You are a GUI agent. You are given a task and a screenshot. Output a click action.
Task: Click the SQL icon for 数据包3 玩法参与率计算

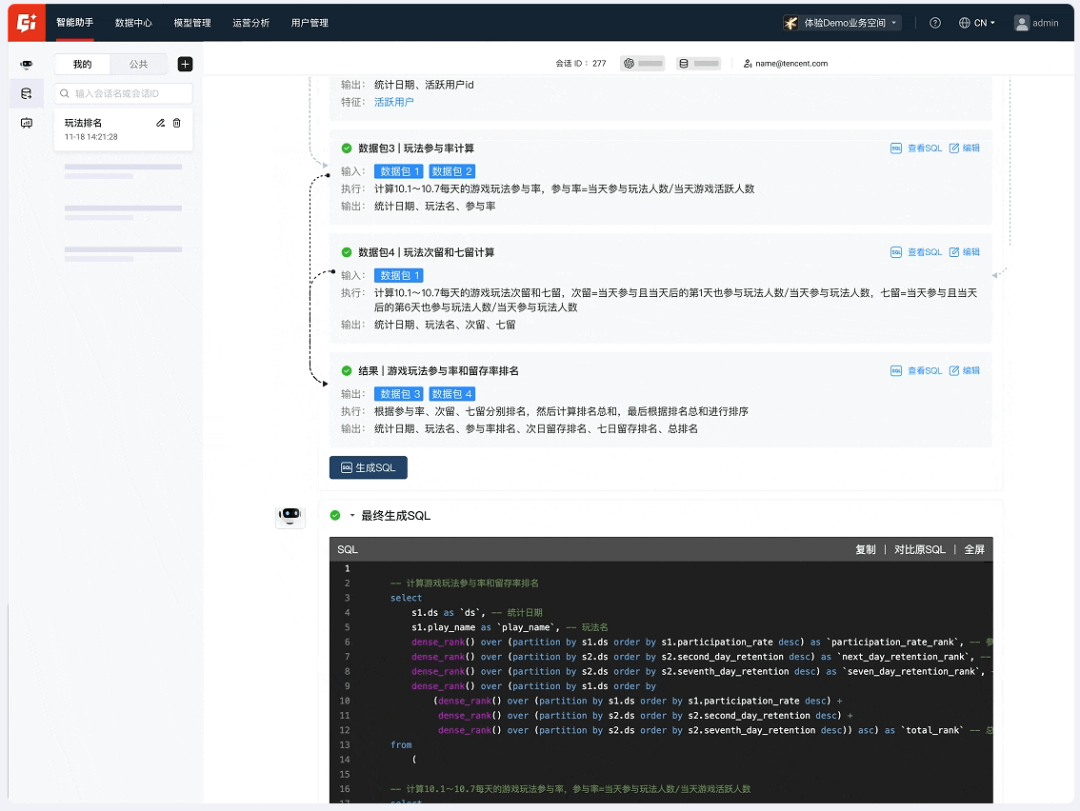tap(895, 148)
